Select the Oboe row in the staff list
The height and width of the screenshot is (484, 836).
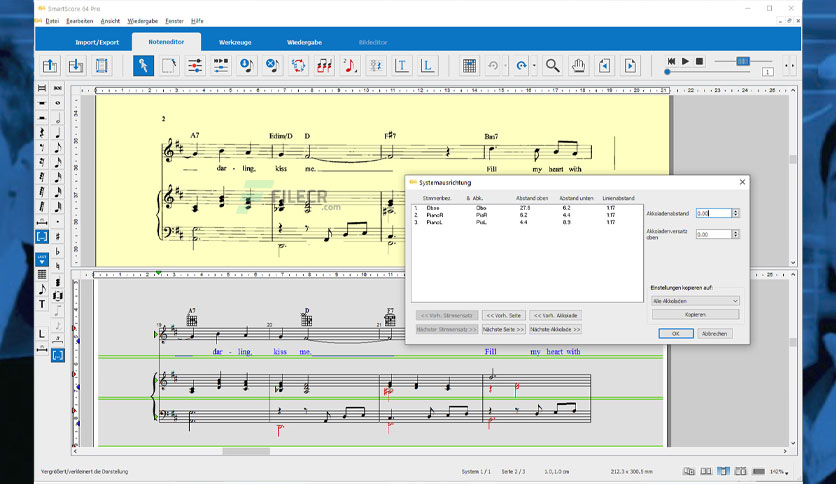tap(527, 208)
